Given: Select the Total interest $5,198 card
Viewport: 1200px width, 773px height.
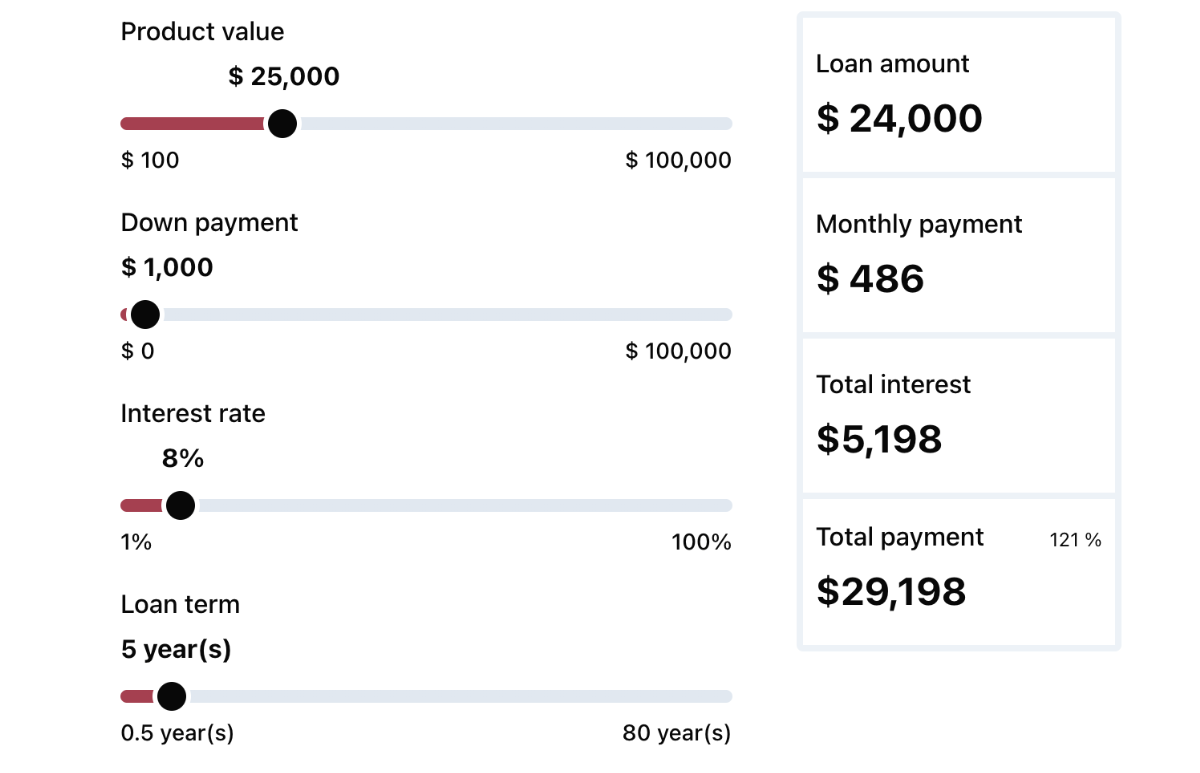Looking at the screenshot, I should (x=959, y=416).
